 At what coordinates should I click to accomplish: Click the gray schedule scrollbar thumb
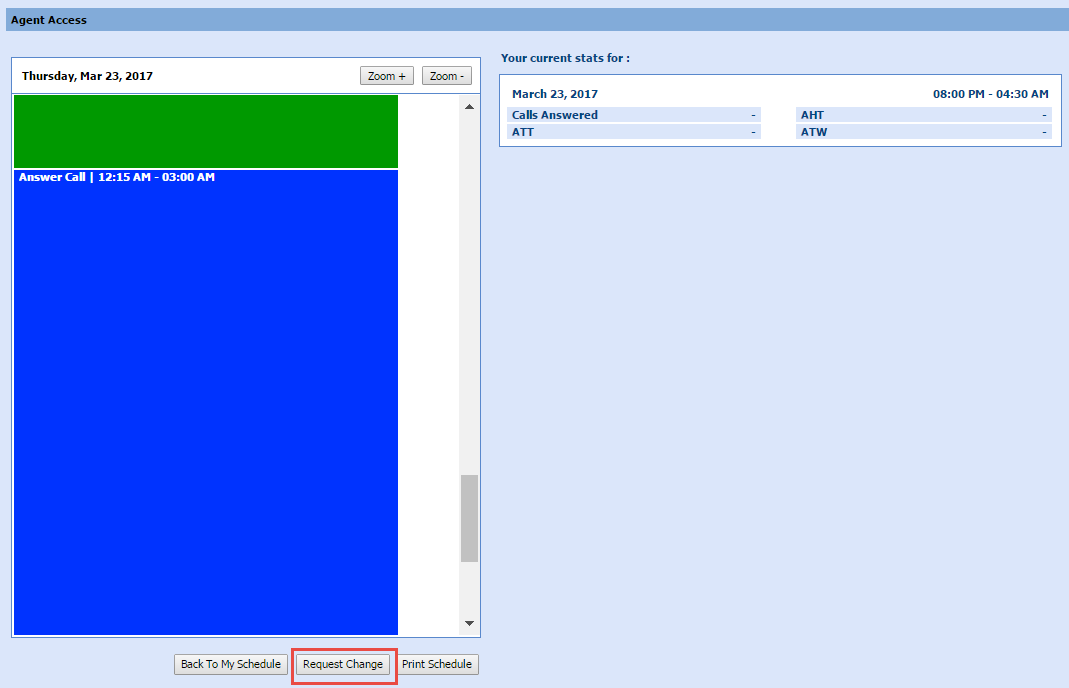coord(469,518)
